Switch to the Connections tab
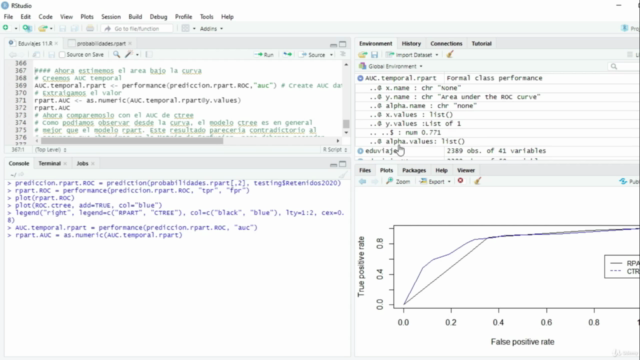Image resolution: width=640 pixels, height=360 pixels. [446, 43]
